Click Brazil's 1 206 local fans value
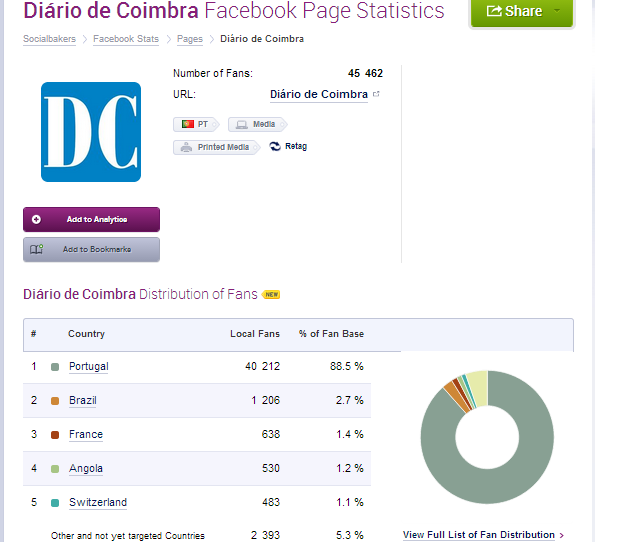This screenshot has width=640, height=542. click(266, 400)
